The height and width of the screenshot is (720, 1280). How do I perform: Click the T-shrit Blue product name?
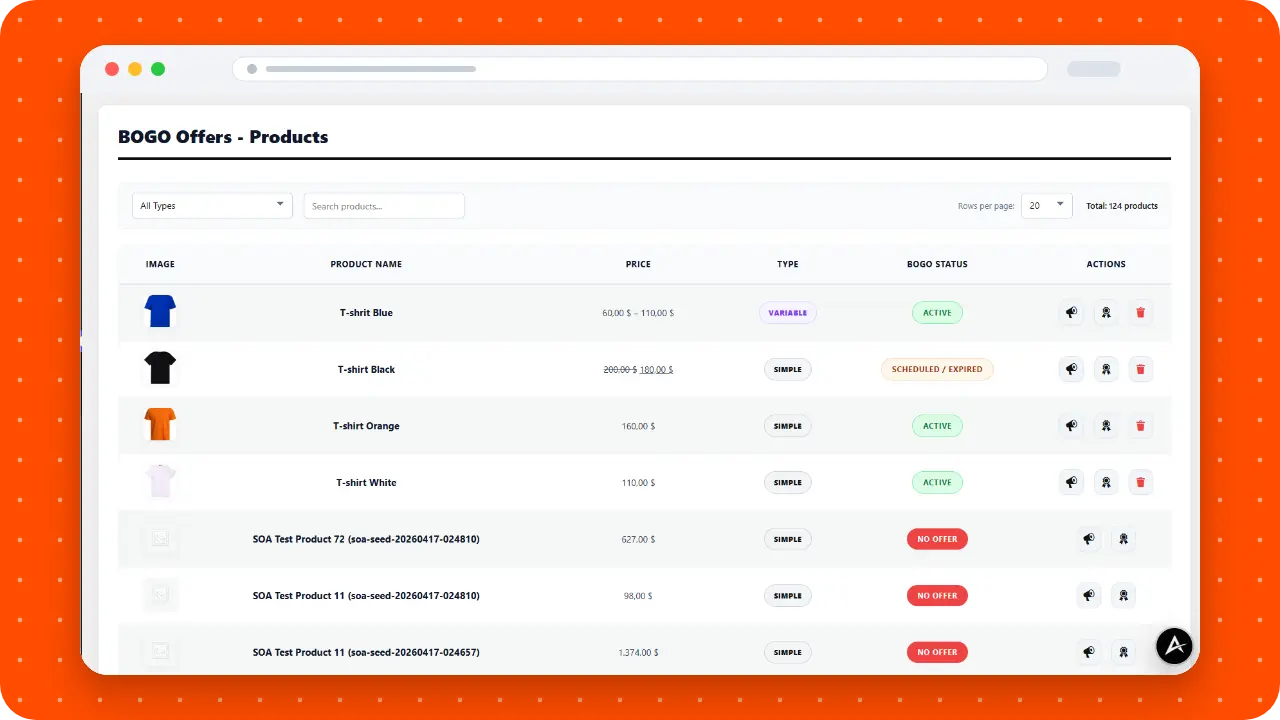click(366, 313)
